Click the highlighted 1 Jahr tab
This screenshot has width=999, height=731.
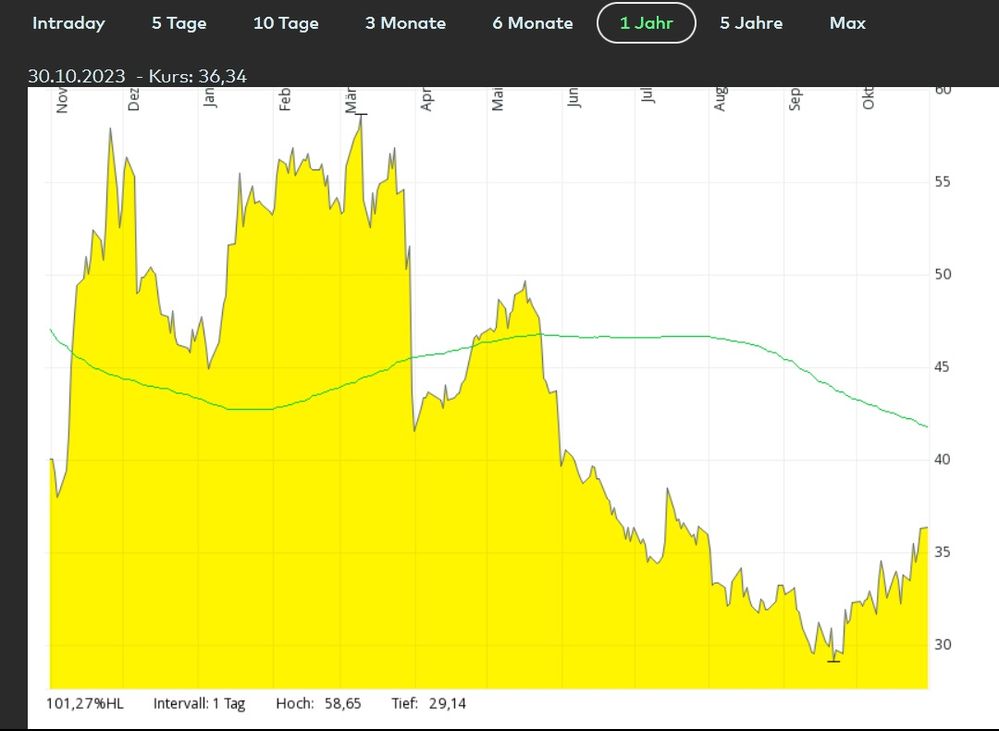(646, 23)
